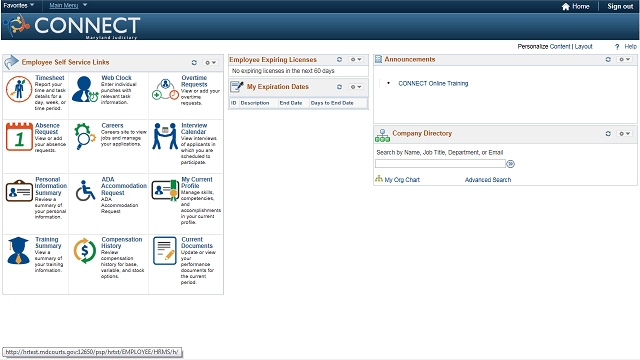Open the My Org Chart link
The width and height of the screenshot is (640, 360).
(x=402, y=180)
